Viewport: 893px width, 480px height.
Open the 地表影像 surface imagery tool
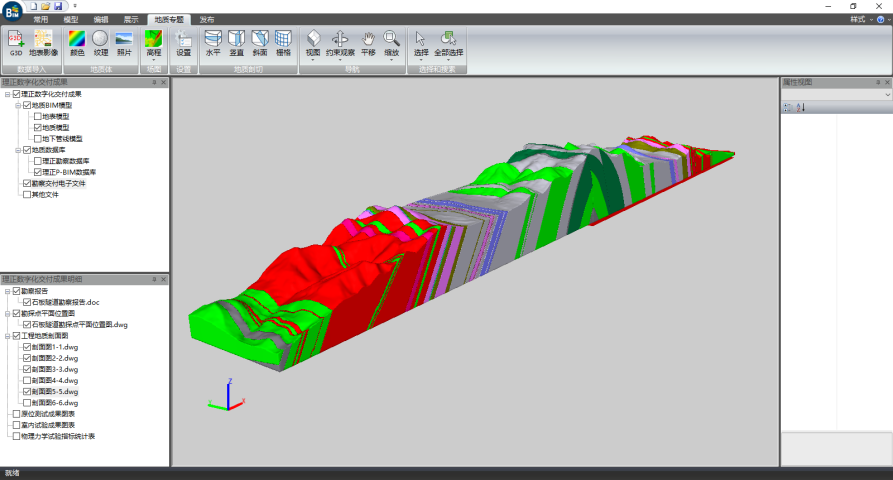[x=43, y=42]
